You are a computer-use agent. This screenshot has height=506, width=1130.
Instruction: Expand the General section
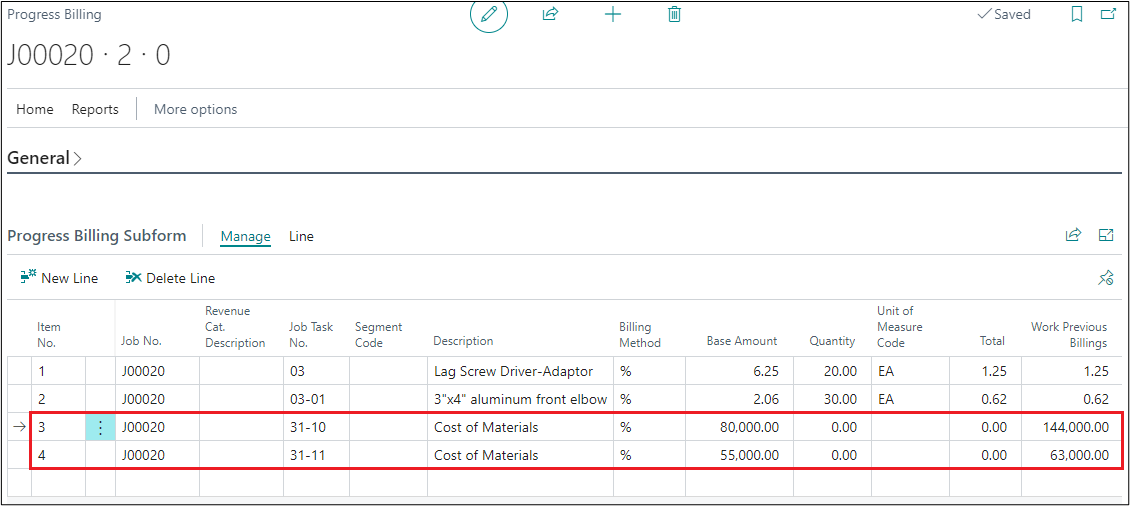click(x=44, y=158)
